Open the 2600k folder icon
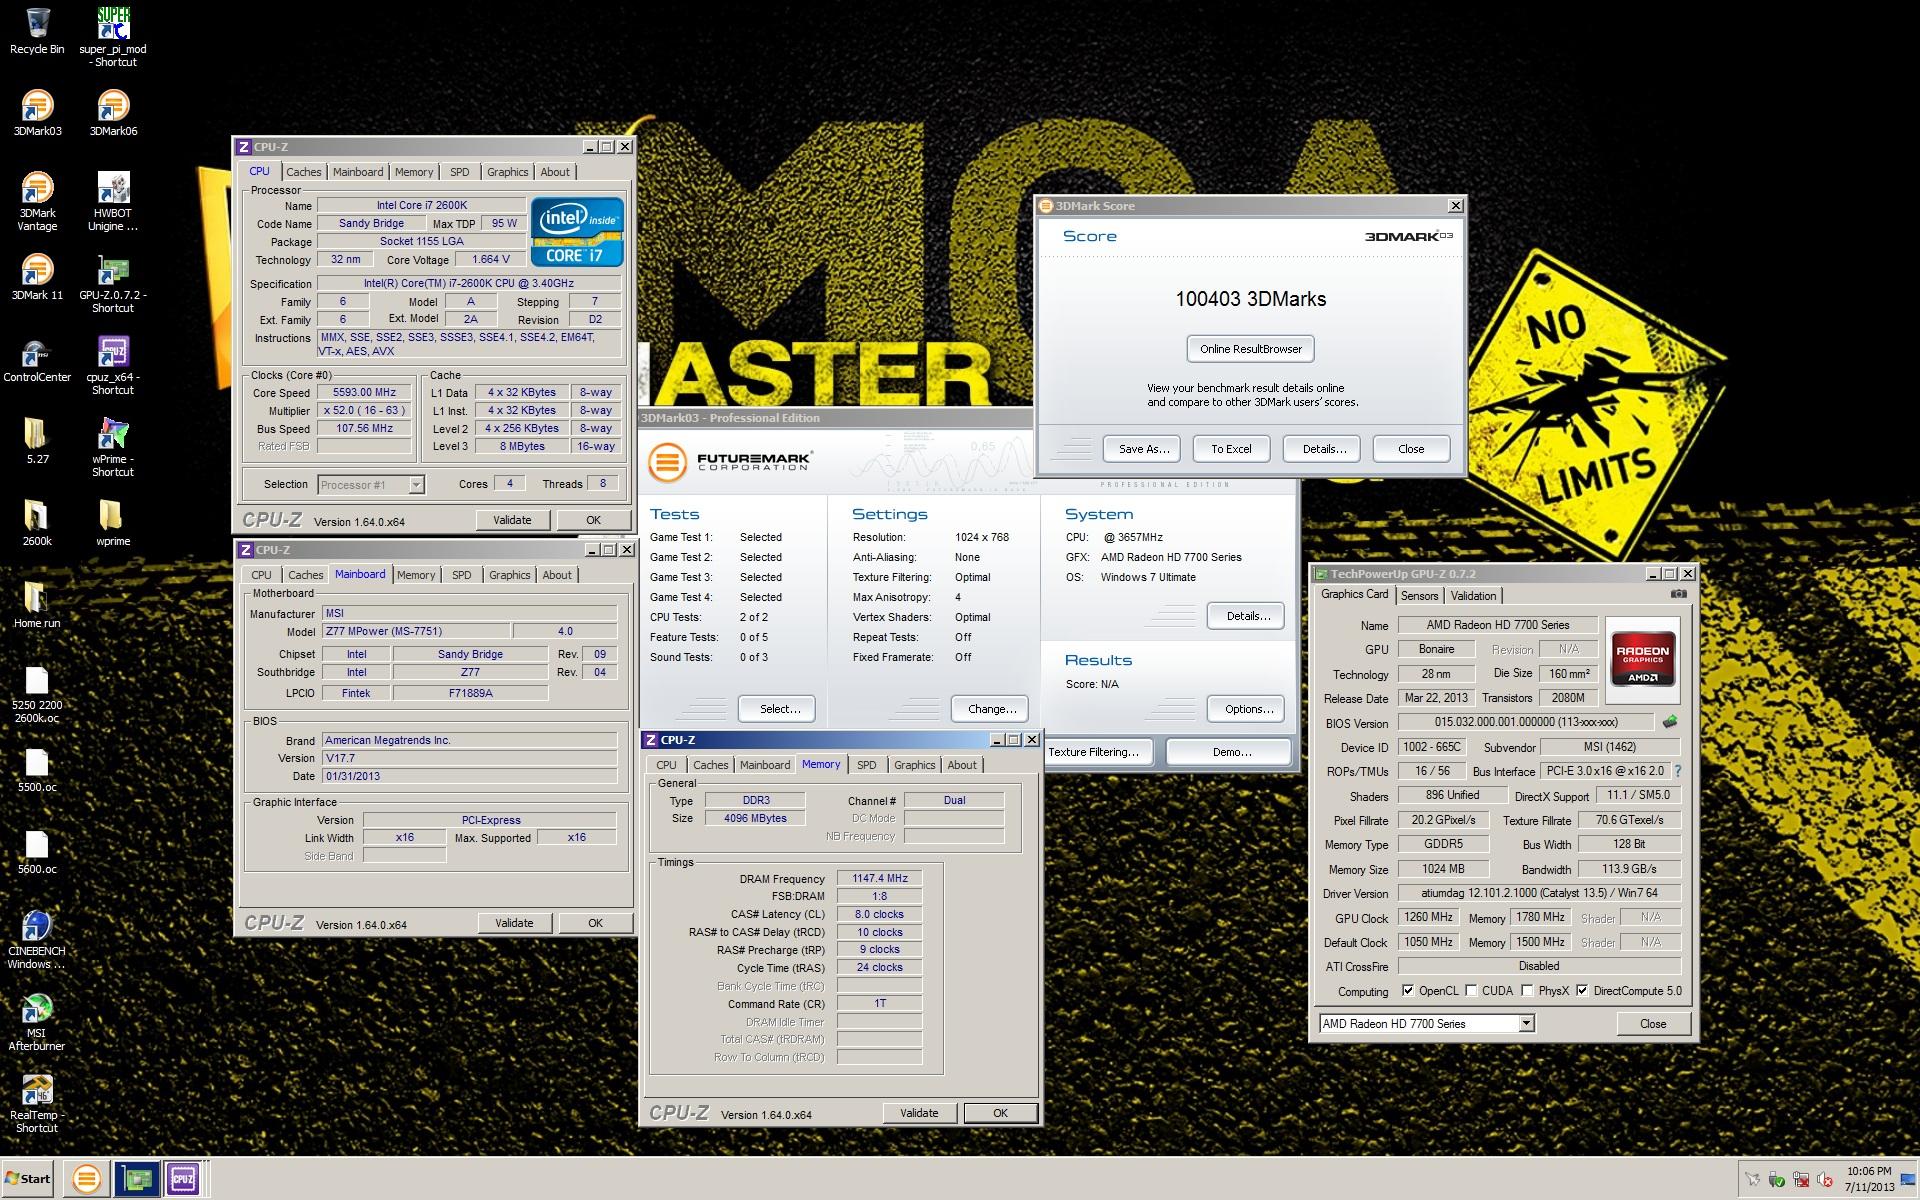The height and width of the screenshot is (1200, 1920). coord(37,523)
